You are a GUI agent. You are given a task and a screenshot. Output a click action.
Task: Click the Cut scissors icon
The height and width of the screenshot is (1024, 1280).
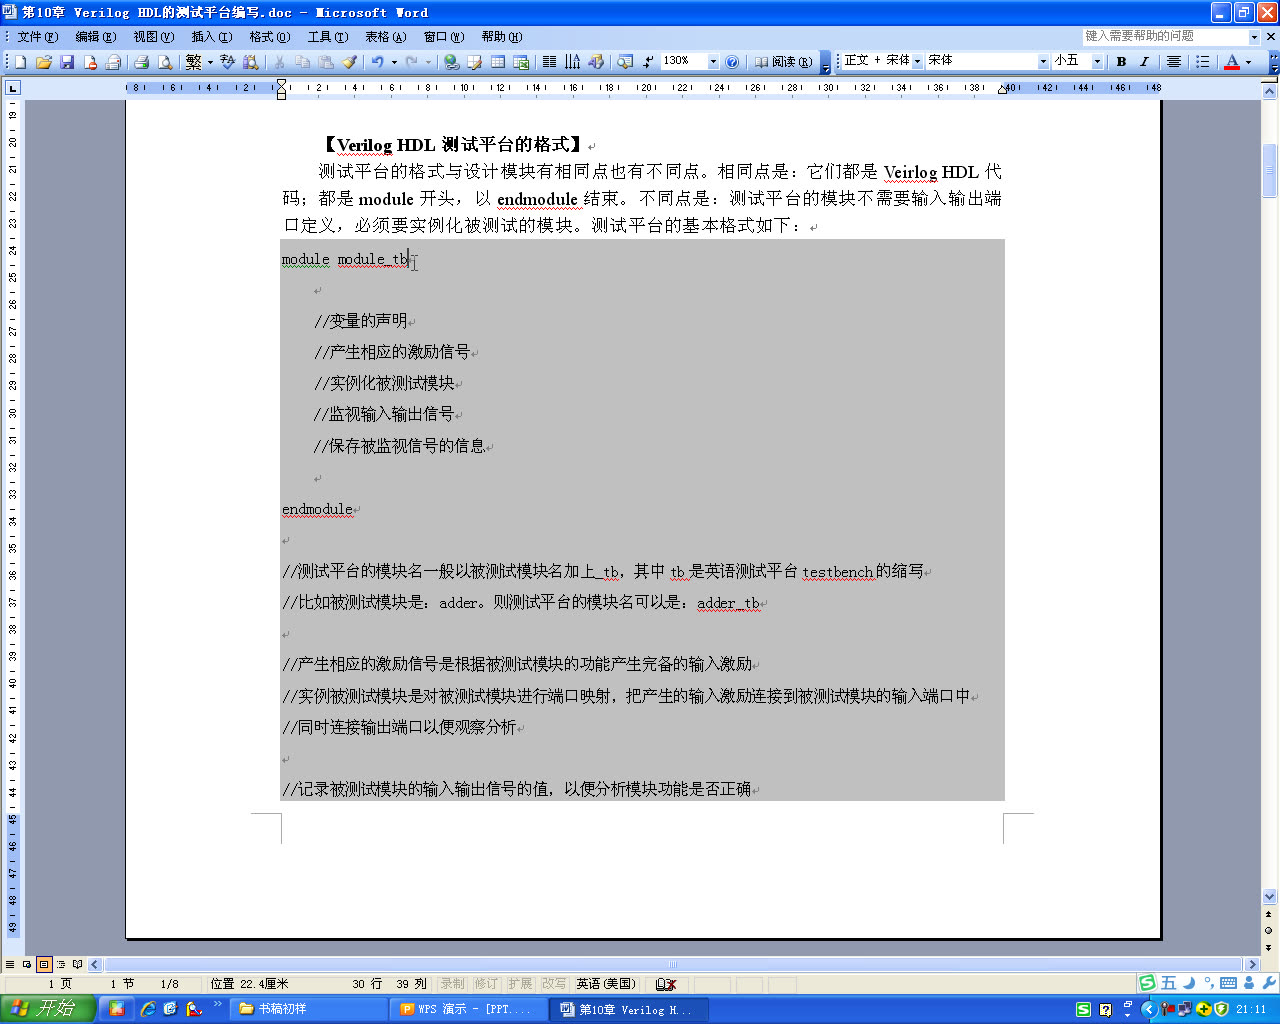[x=280, y=62]
